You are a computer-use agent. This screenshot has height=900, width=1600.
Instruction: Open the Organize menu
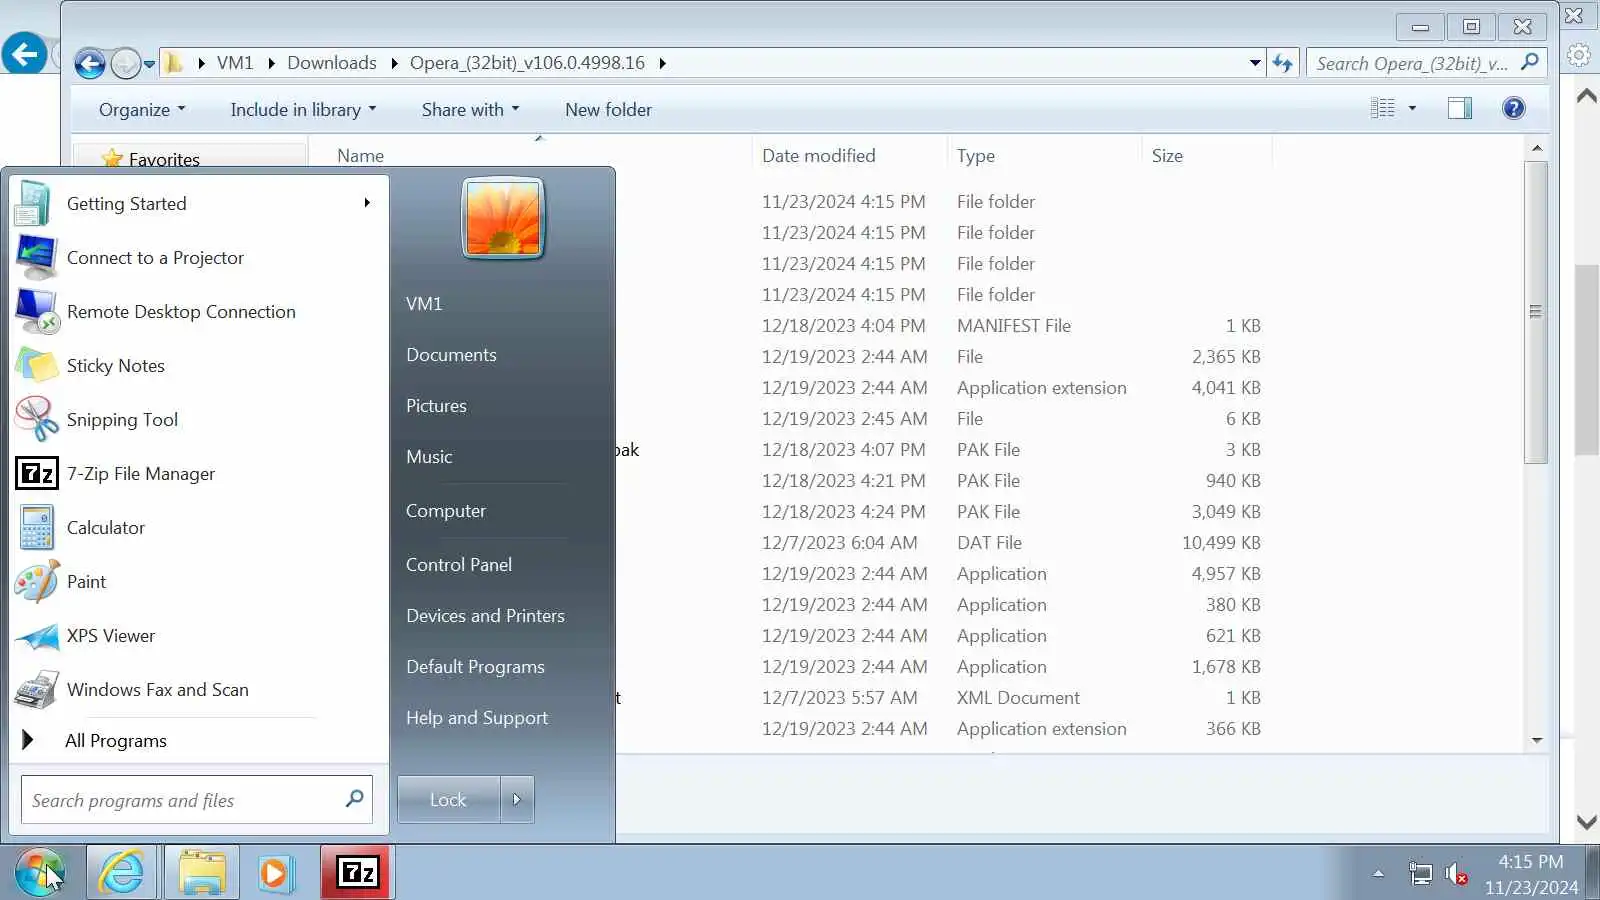coord(142,110)
